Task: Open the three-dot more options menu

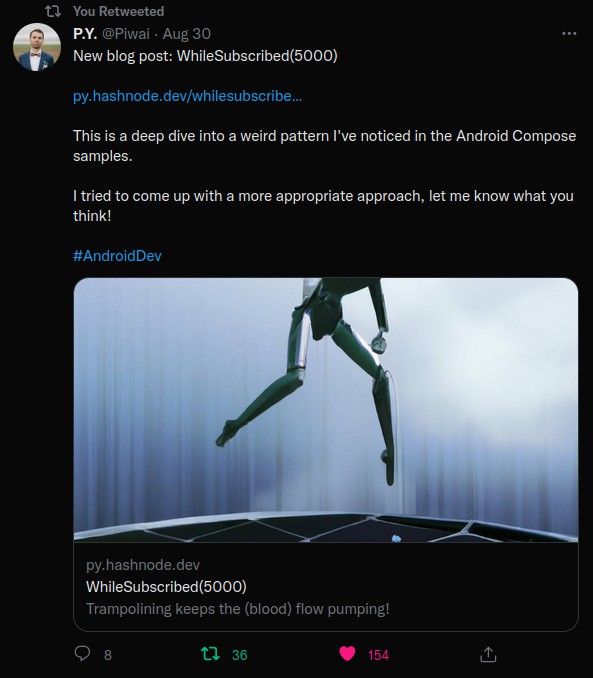Action: (x=569, y=34)
